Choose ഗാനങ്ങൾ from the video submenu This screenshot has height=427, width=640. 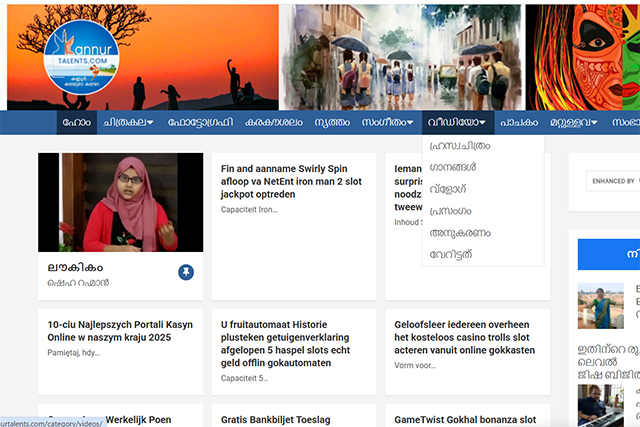[452, 167]
